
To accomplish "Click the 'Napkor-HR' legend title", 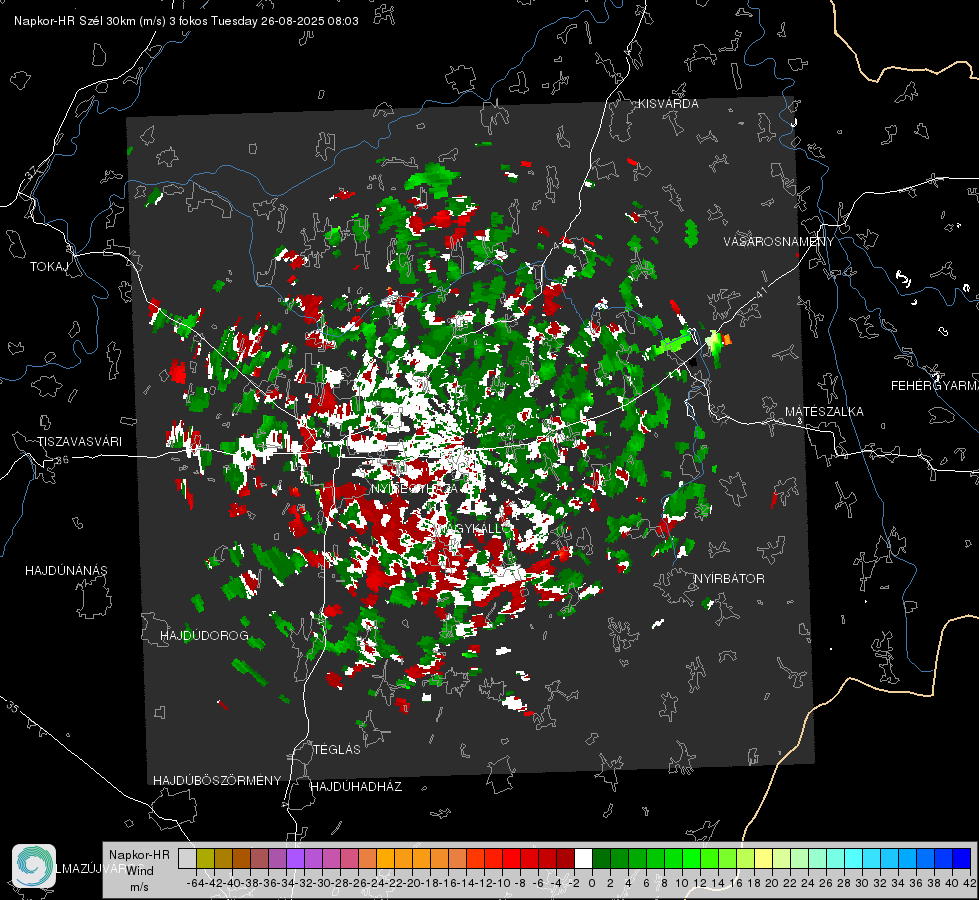I will [139, 855].
